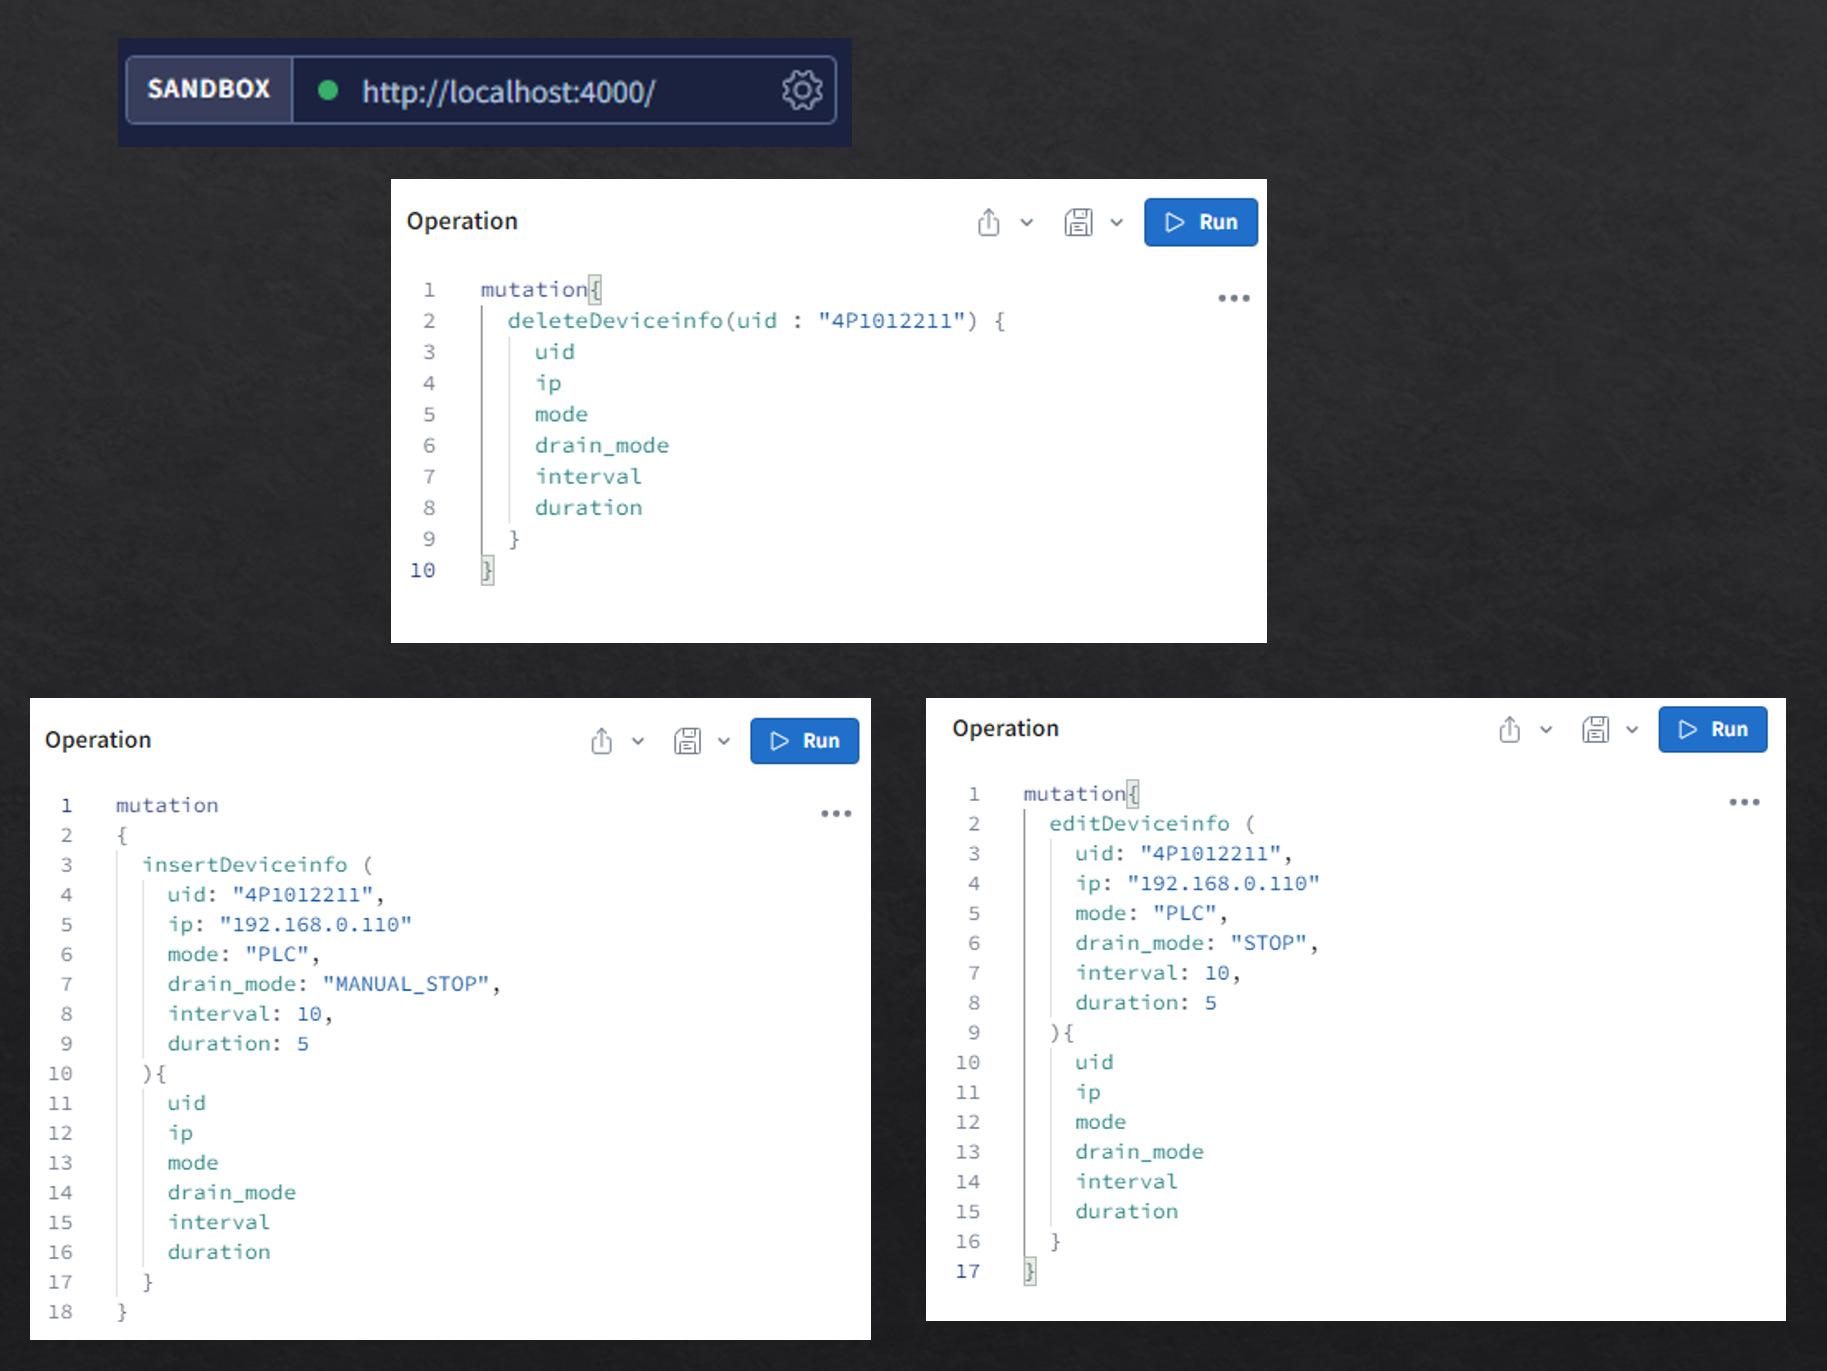The height and width of the screenshot is (1371, 1827).
Task: Click mutation keyword in editDeviceinfo editor
Action: point(1074,793)
